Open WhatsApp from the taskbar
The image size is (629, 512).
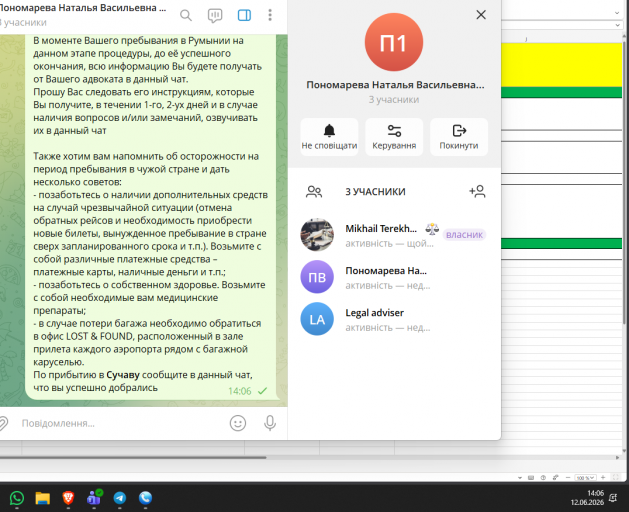click(x=17, y=498)
